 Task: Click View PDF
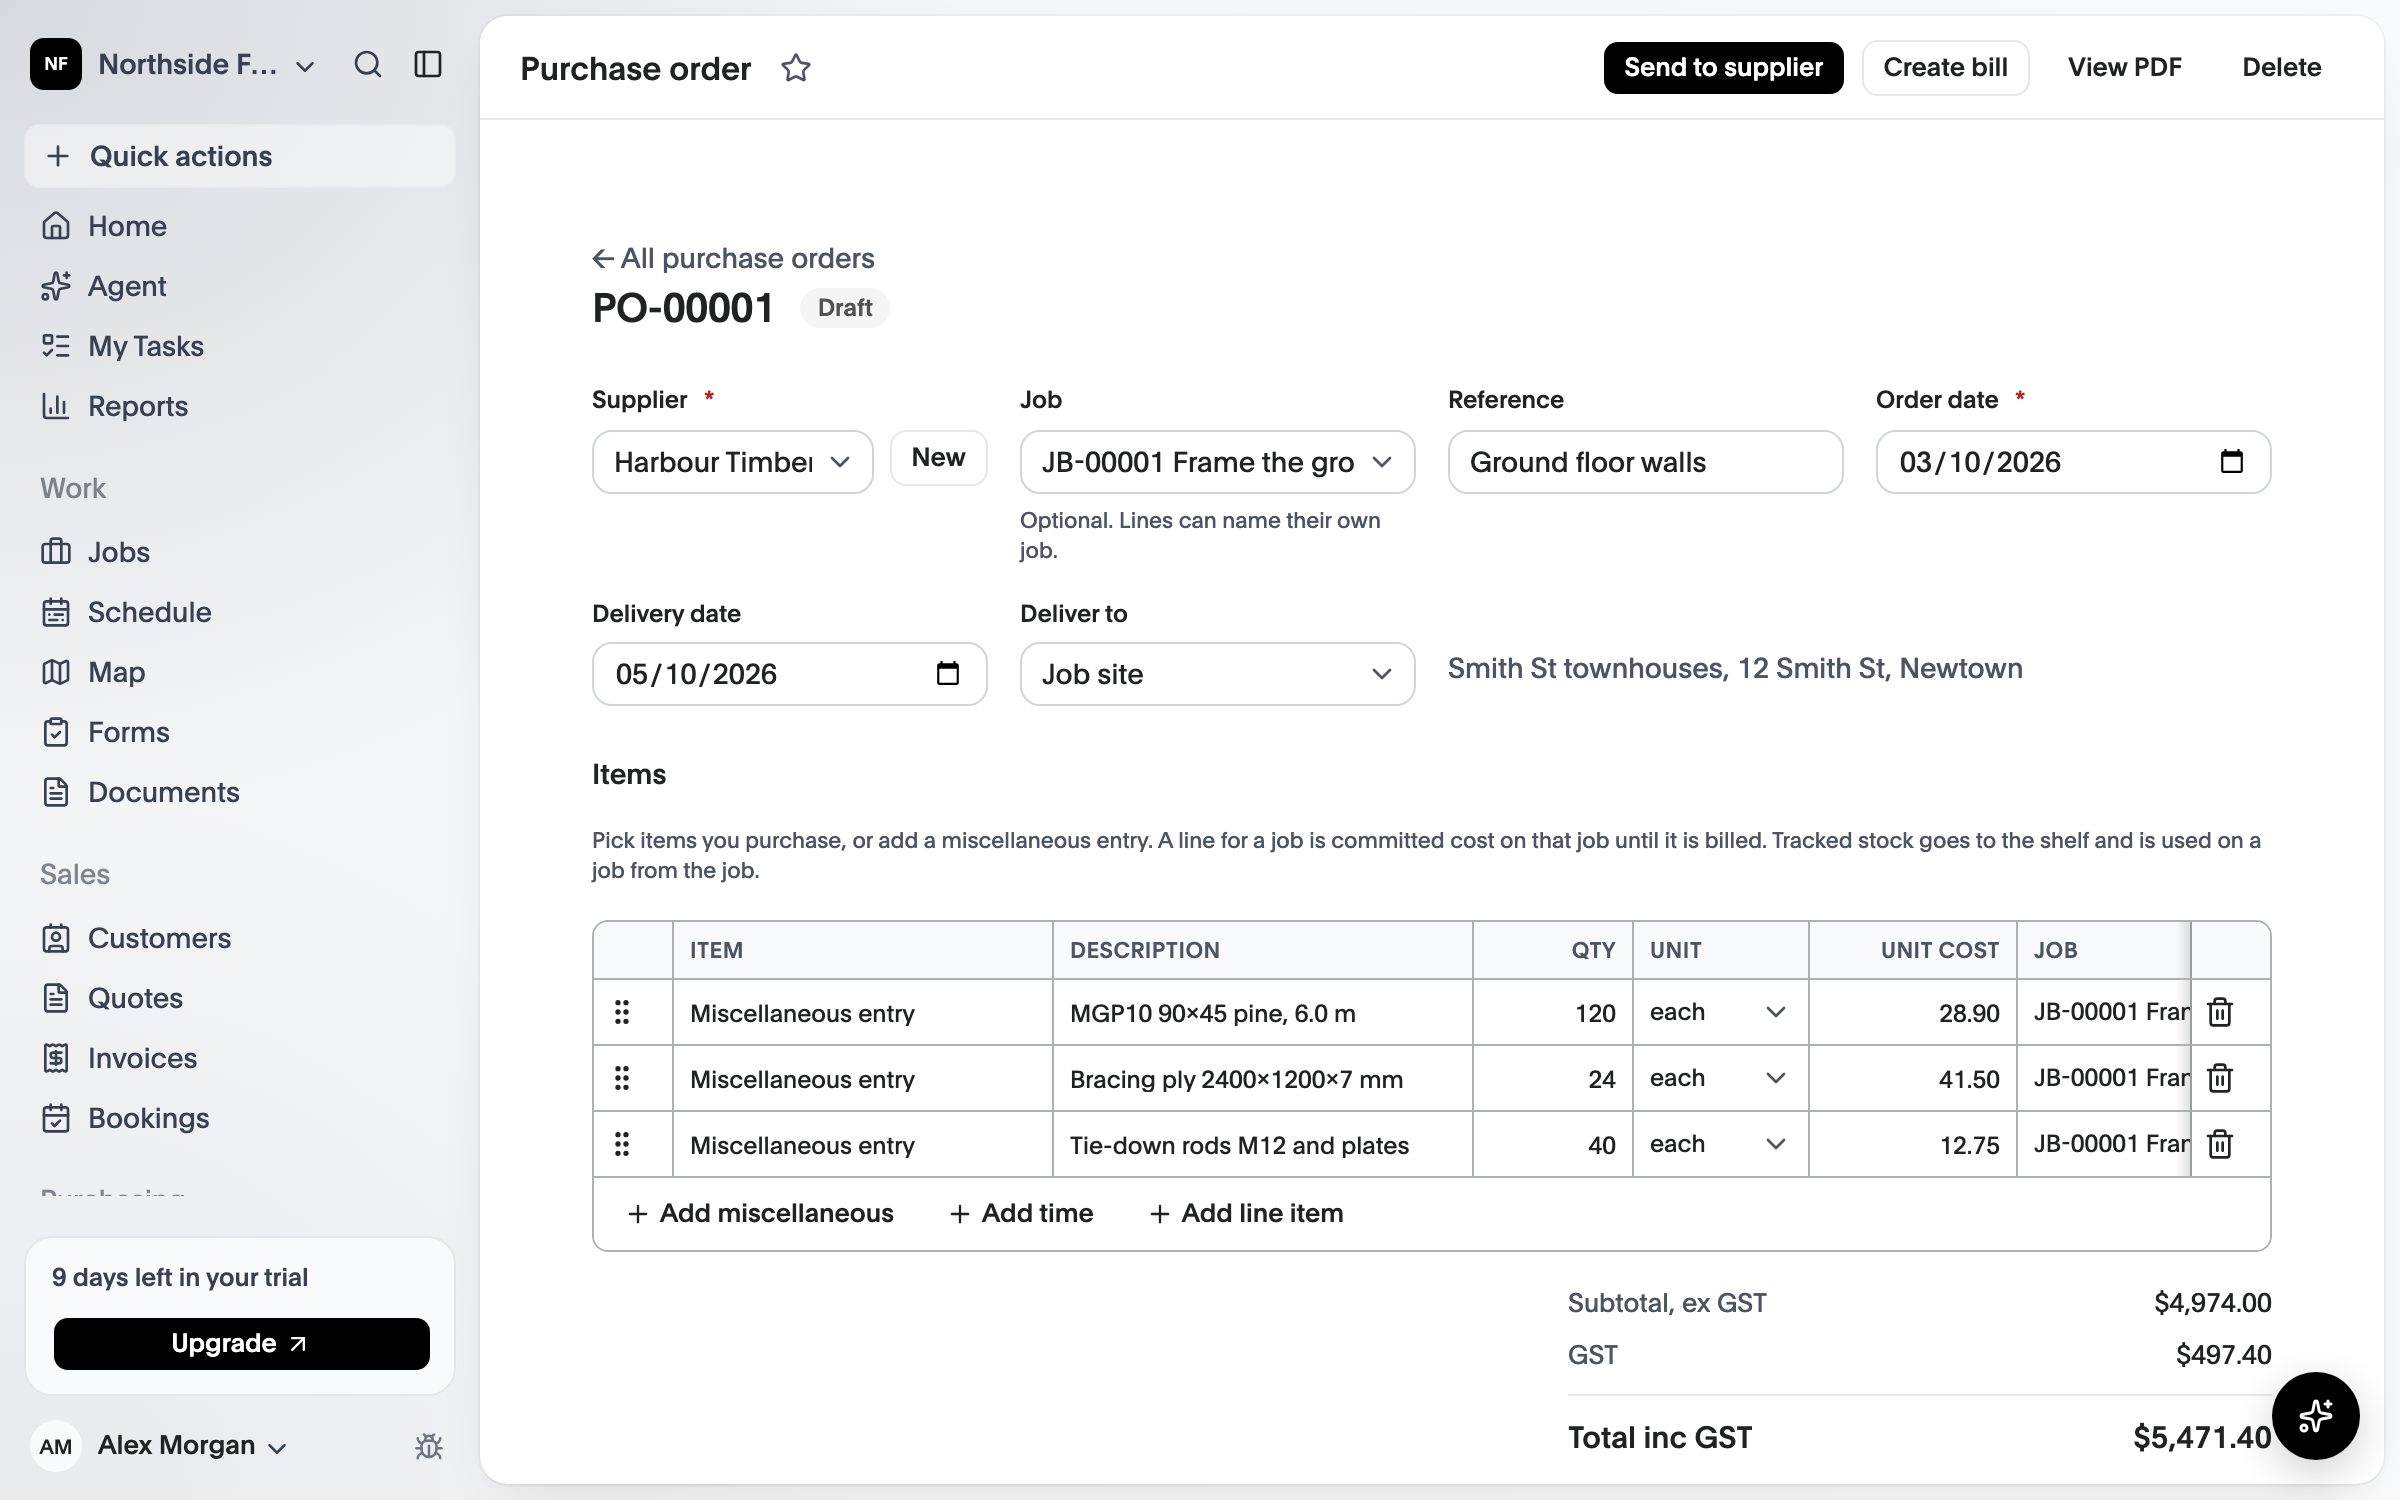[x=2124, y=68]
